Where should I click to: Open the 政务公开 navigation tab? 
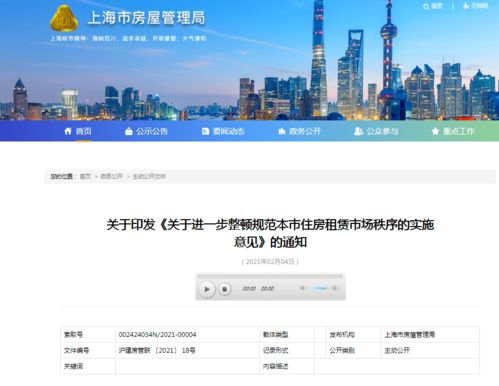click(305, 131)
